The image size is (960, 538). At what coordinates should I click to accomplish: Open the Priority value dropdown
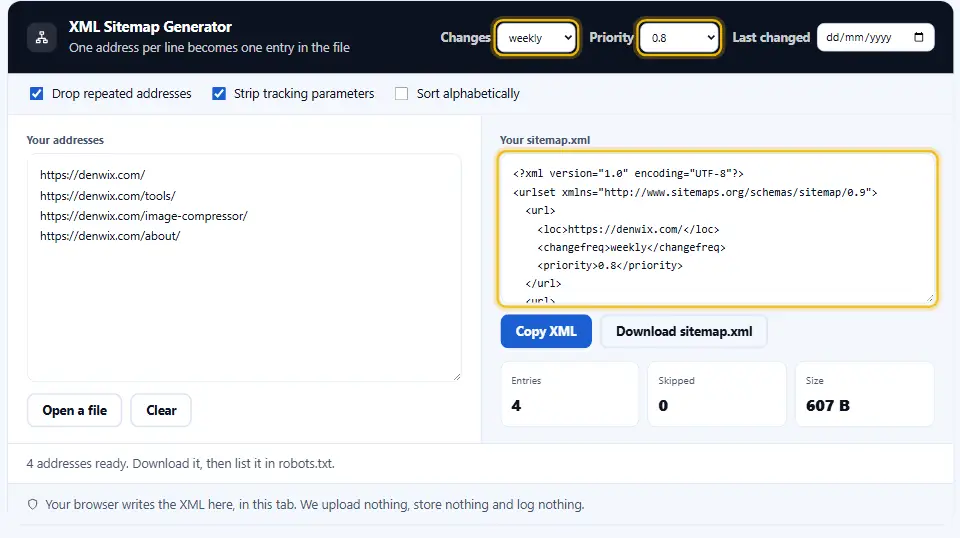click(679, 38)
